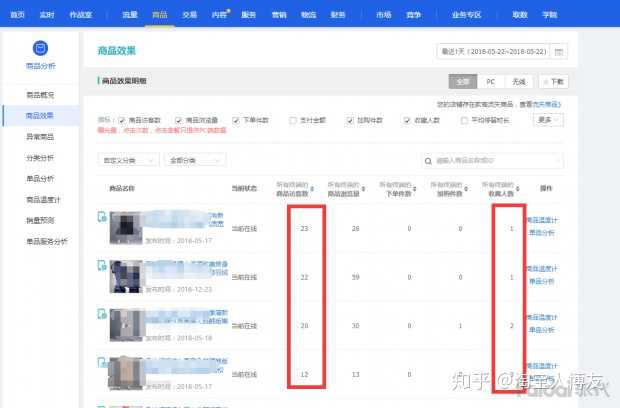Open 商品温度计 link for the first product
The width and height of the screenshot is (620, 408).
point(546,219)
